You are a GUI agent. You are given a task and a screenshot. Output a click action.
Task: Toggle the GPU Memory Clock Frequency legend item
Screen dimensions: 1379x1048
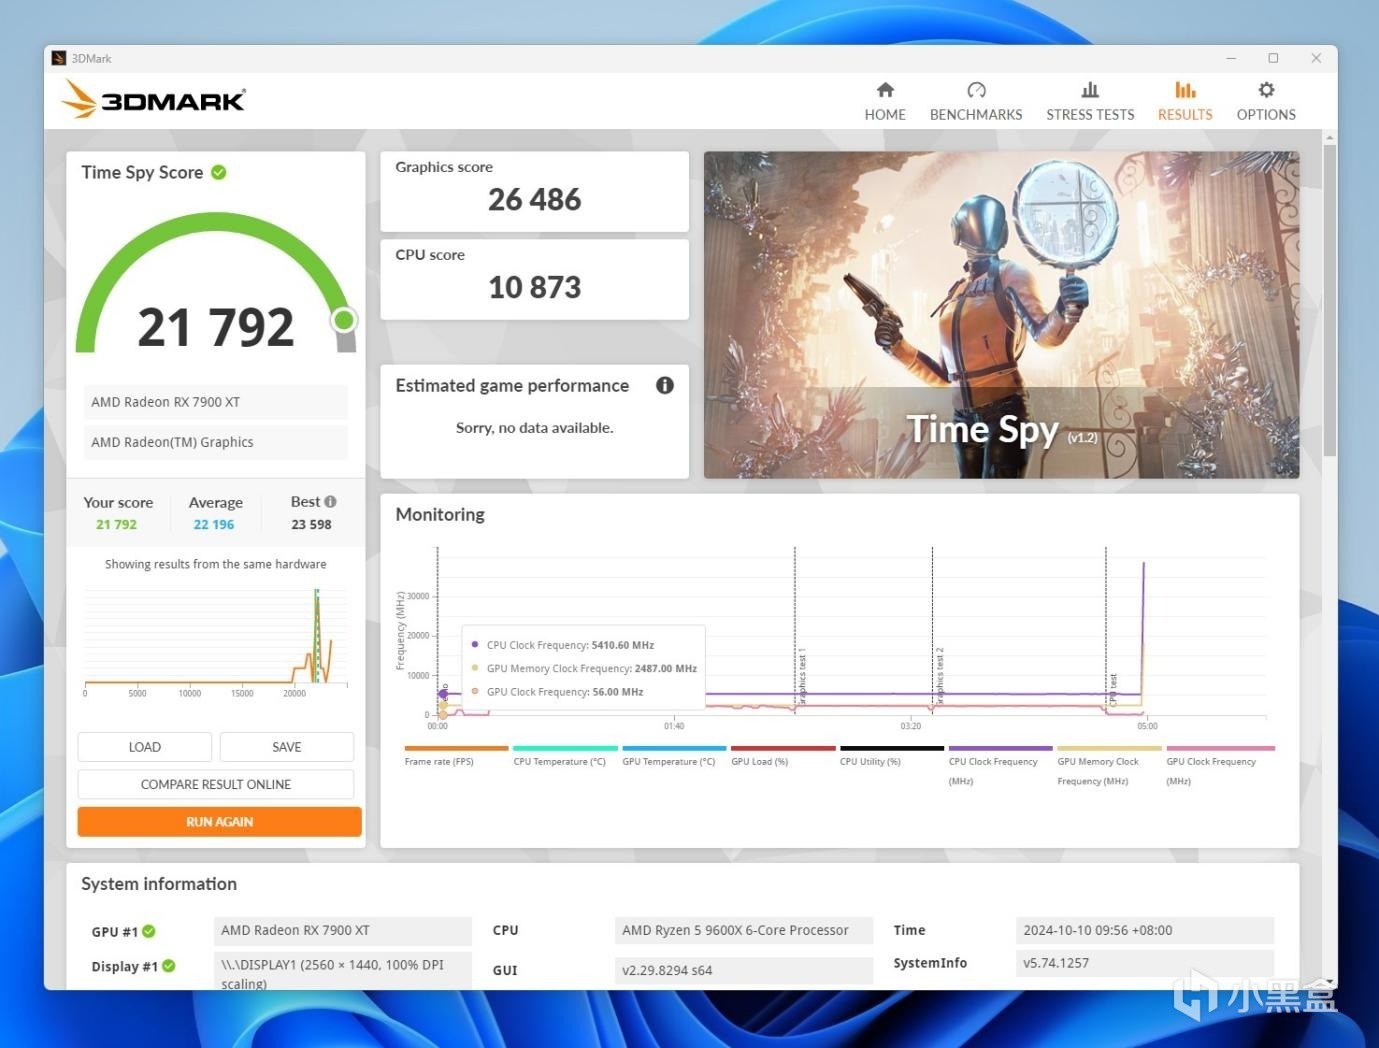tap(1109, 766)
